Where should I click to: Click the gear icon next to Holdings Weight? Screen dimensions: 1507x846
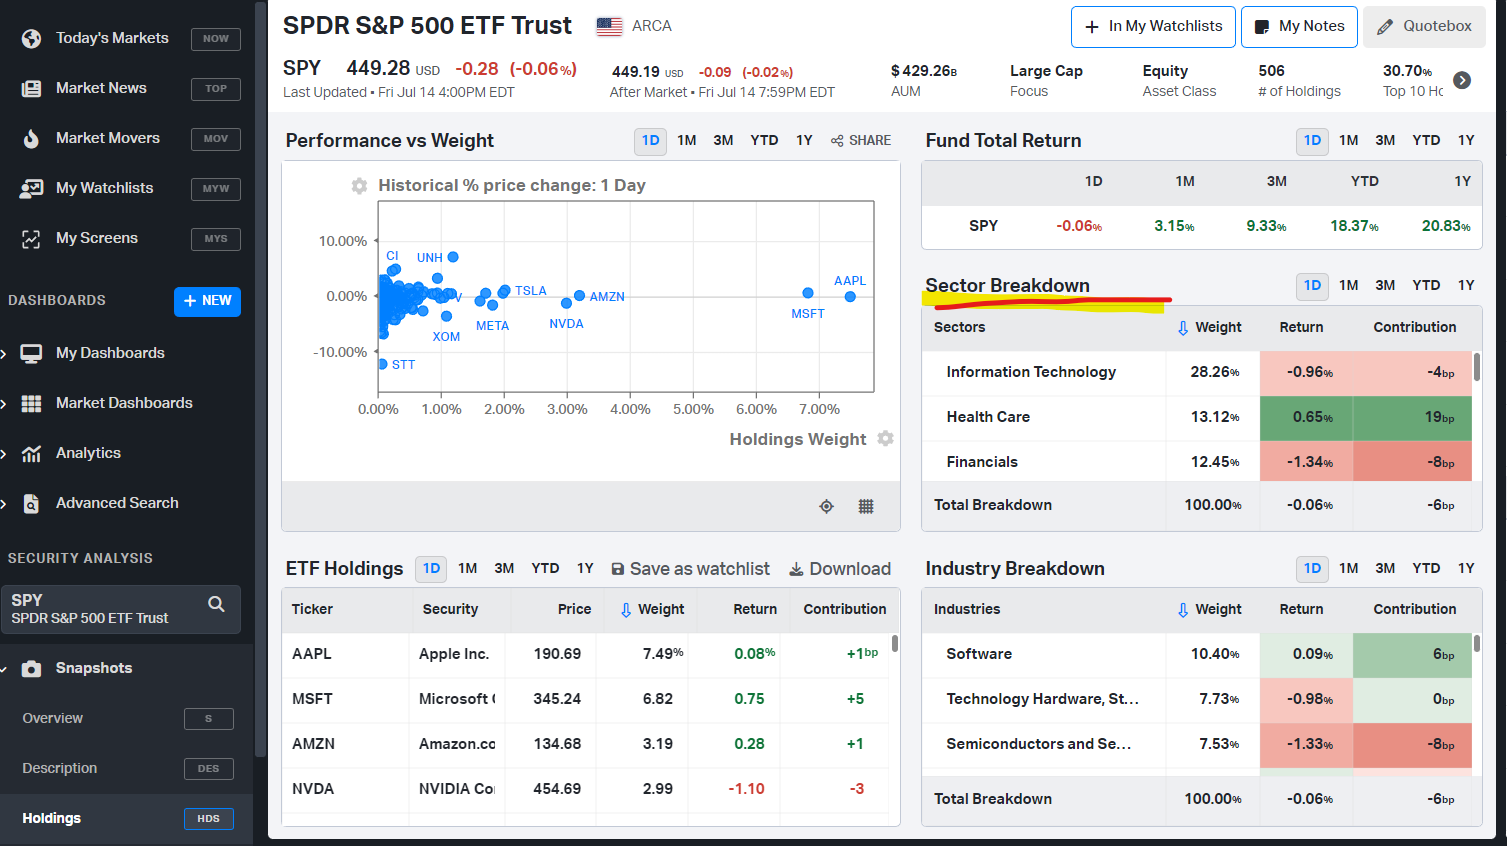(x=885, y=439)
